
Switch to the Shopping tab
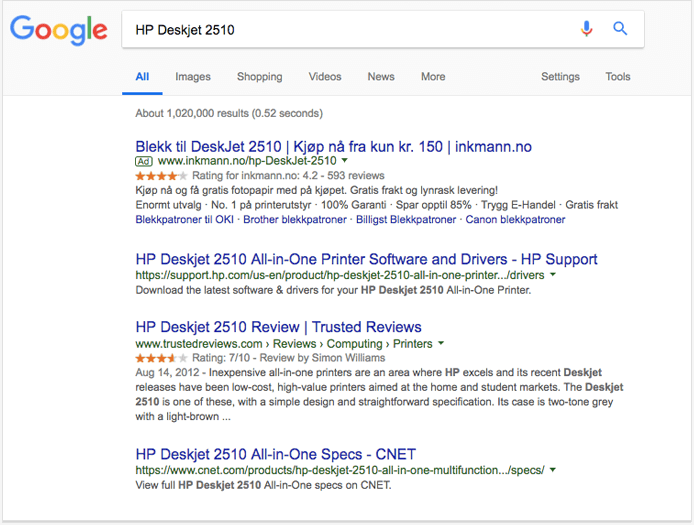(259, 77)
